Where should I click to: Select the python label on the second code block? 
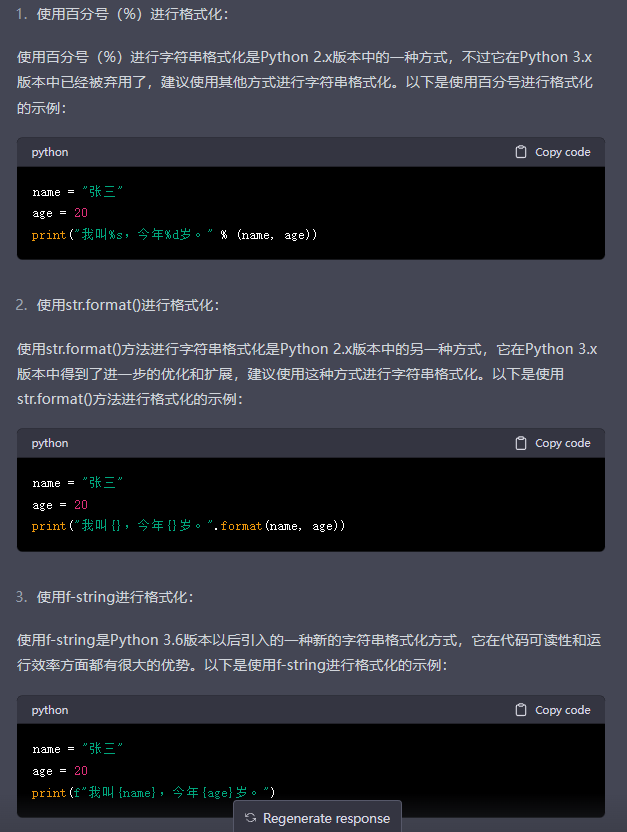point(49,442)
